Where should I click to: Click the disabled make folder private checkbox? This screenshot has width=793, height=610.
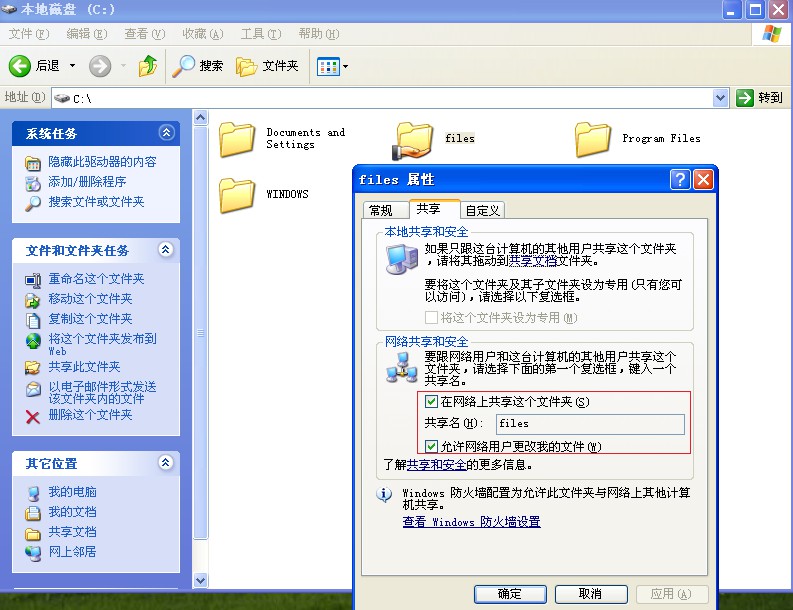431,318
